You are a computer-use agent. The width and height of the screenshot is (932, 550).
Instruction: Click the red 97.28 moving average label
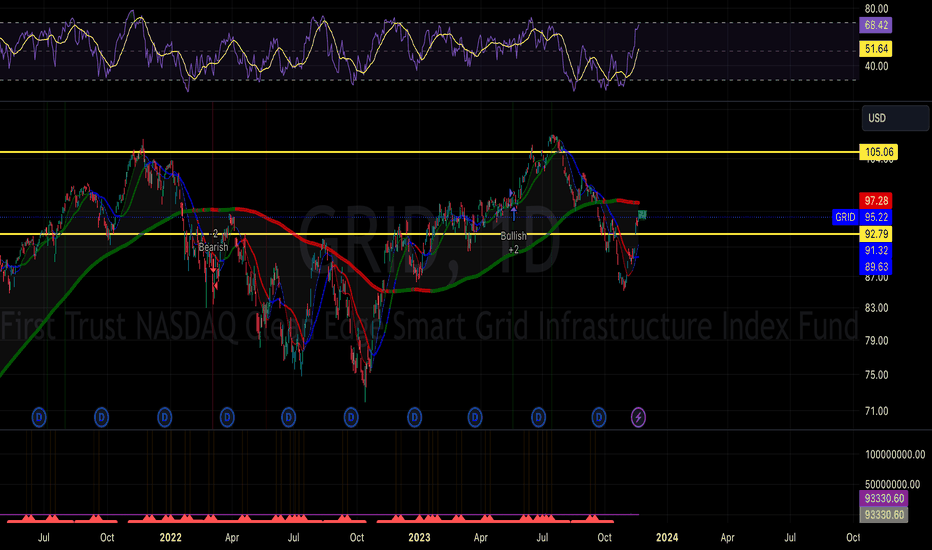[x=876, y=200]
